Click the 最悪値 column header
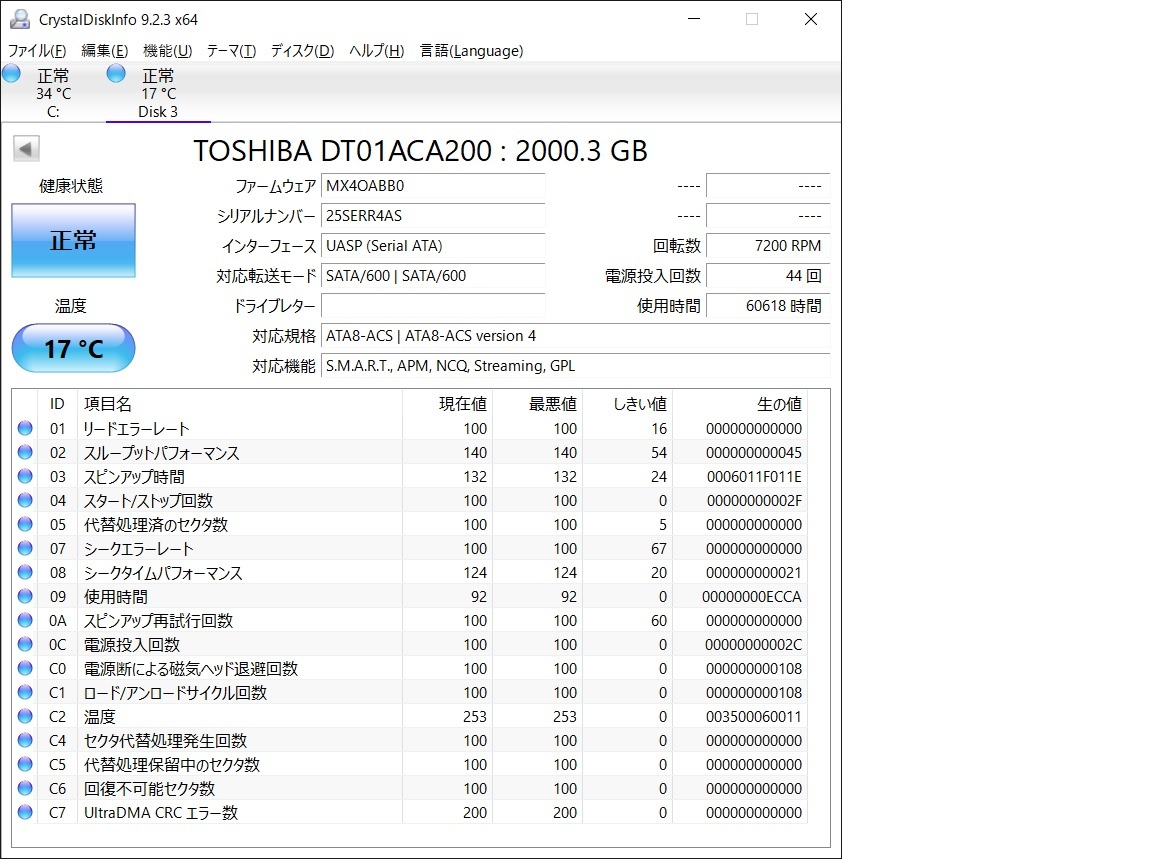Image resolution: width=1152 pixels, height=859 pixels. tap(538, 403)
